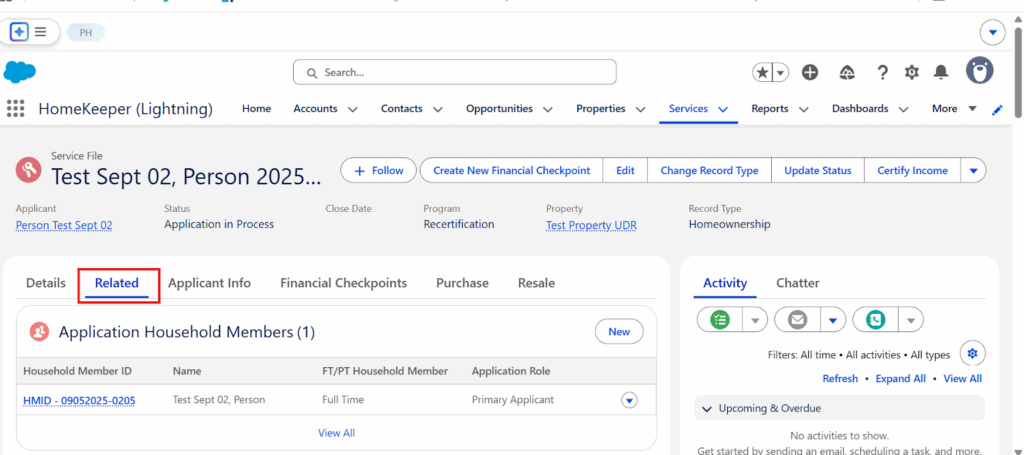View notifications via the bell icon

click(x=940, y=72)
